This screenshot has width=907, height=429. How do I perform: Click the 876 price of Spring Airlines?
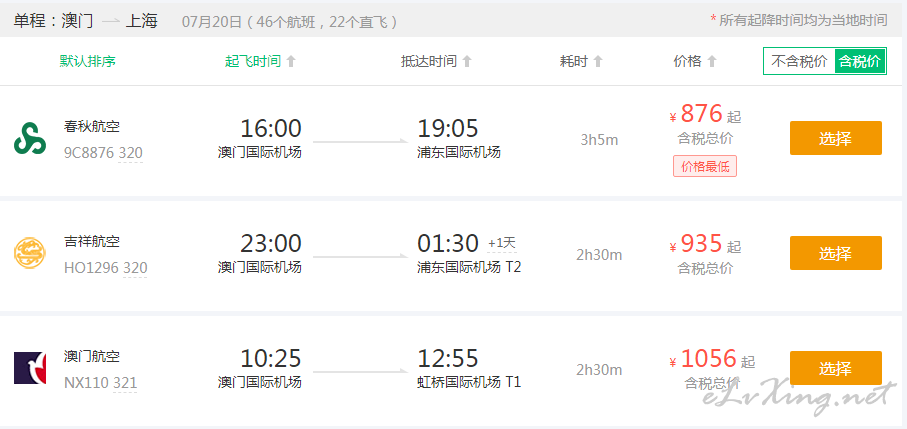click(x=701, y=114)
